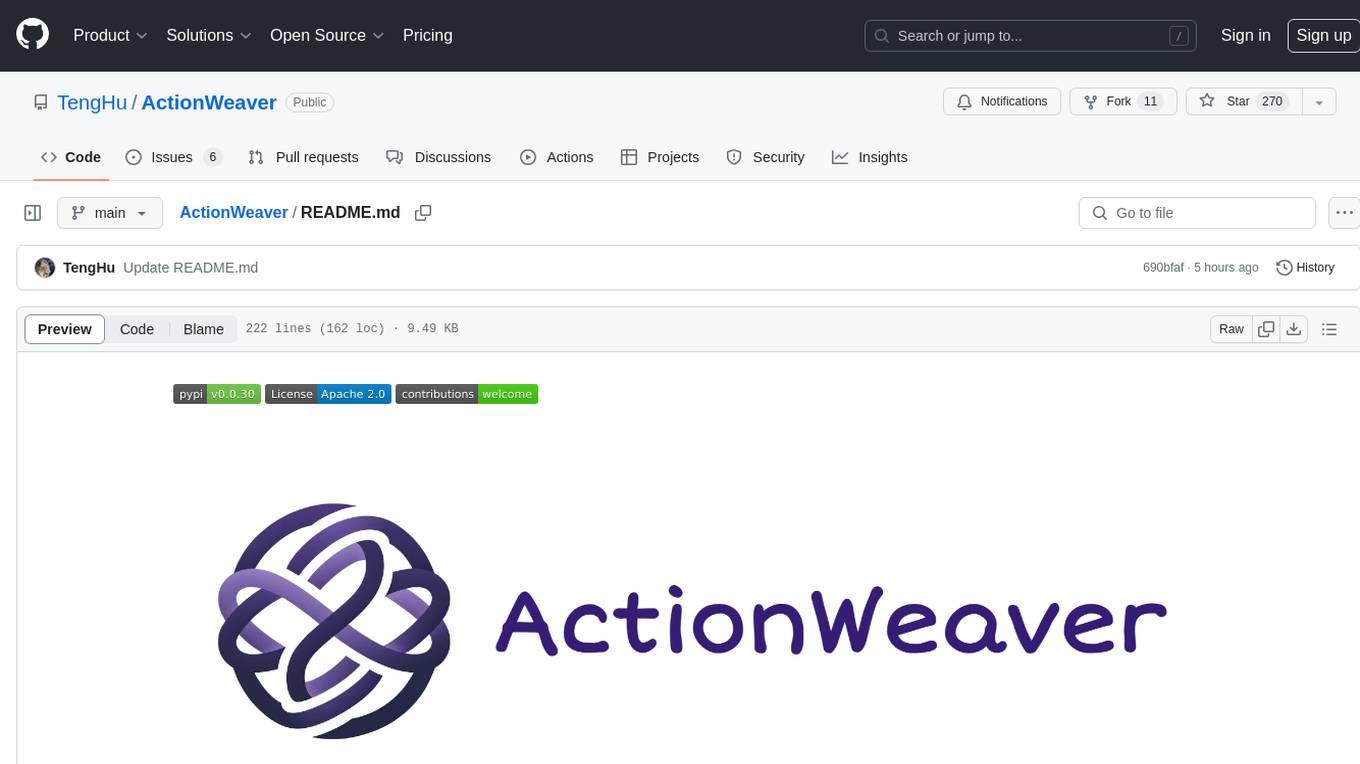Go to ActionWeaver root in breadcrumb
Image resolution: width=1360 pixels, height=764 pixels.
(x=234, y=213)
